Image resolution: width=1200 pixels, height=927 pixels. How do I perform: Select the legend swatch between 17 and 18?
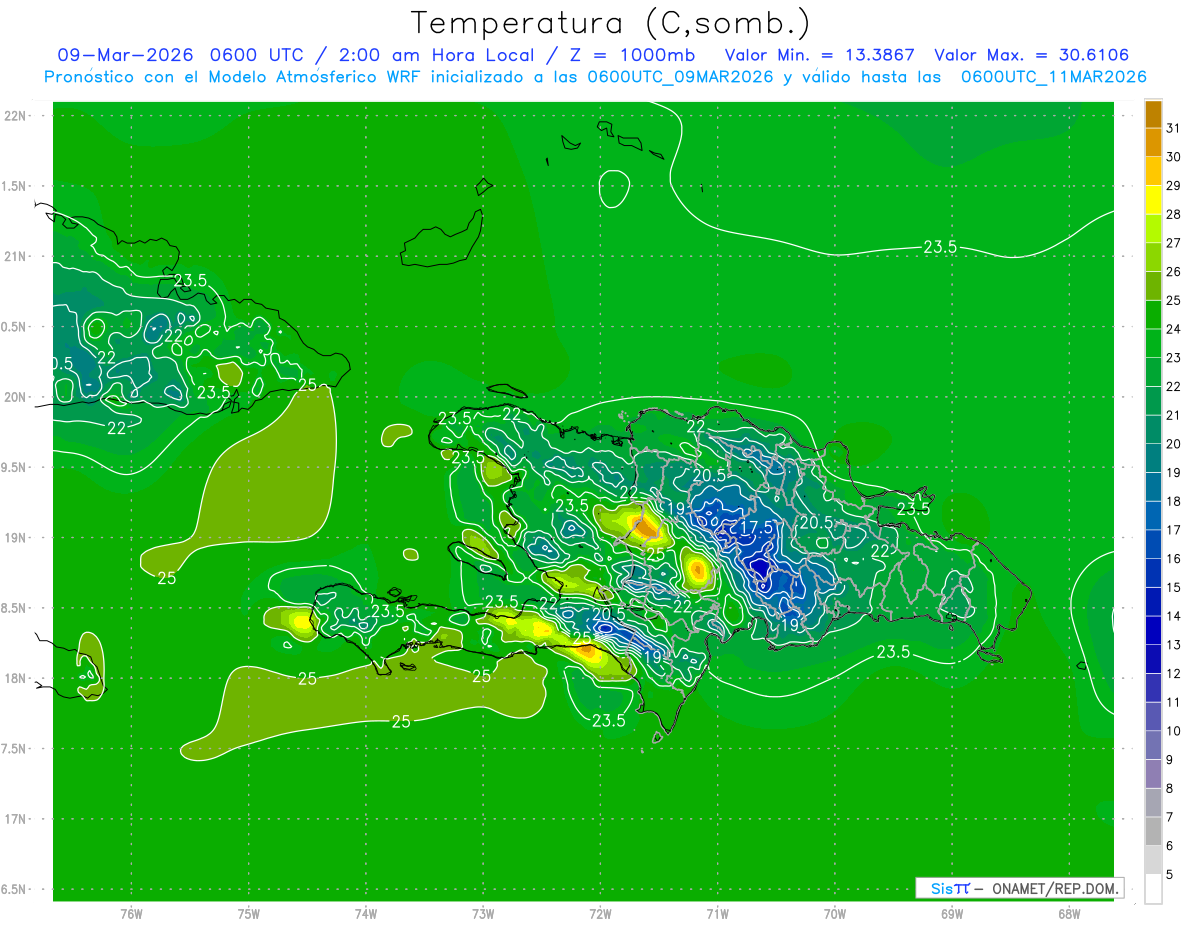(x=1153, y=516)
